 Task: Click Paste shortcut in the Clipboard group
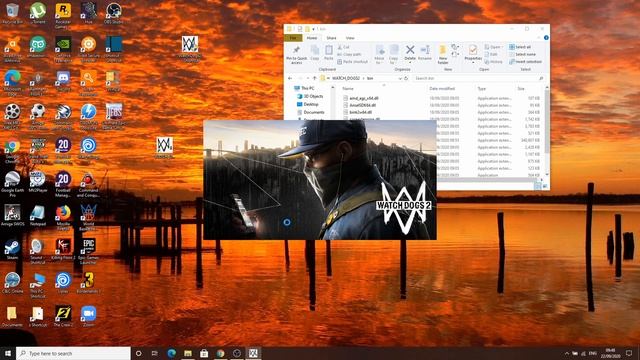pos(353,62)
